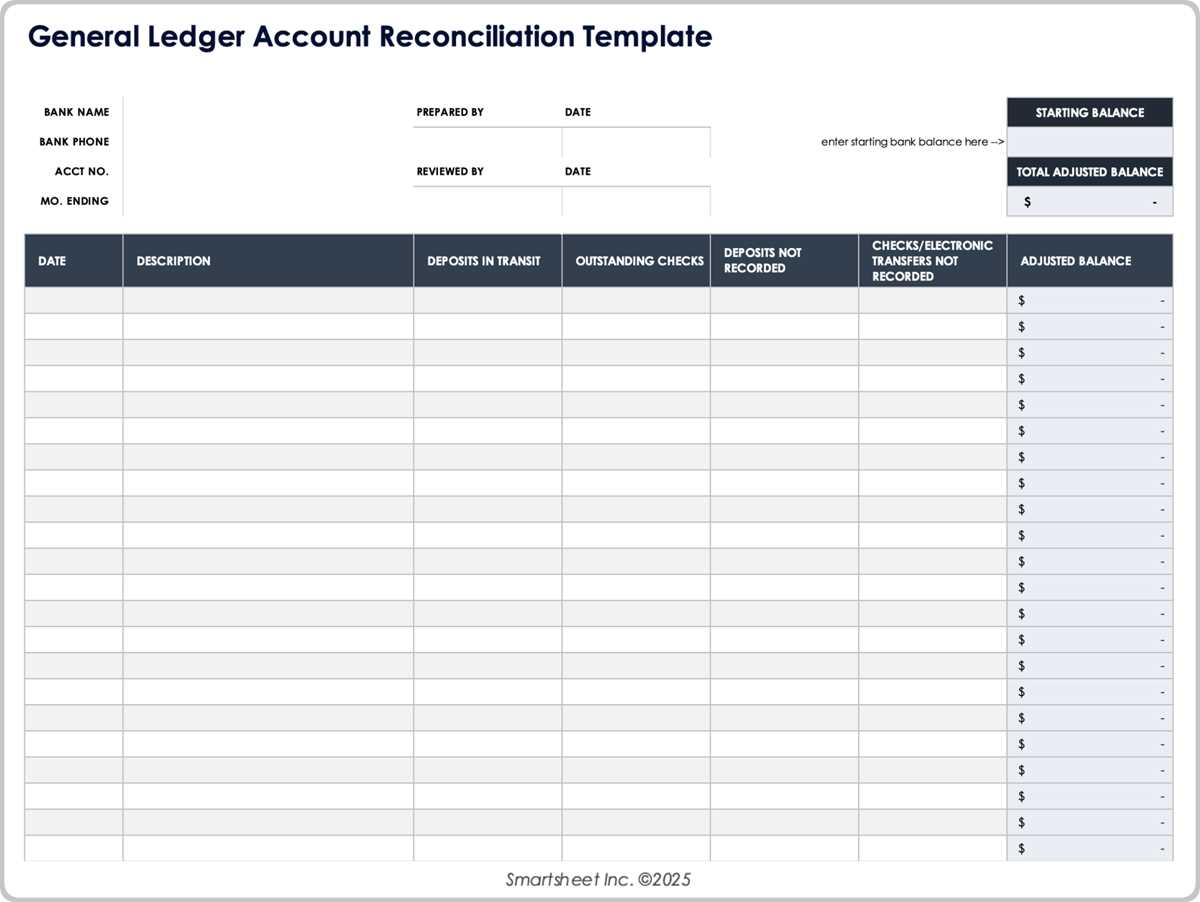The height and width of the screenshot is (902, 1200).
Task: Select the ACCT NO. label
Action: 82,172
